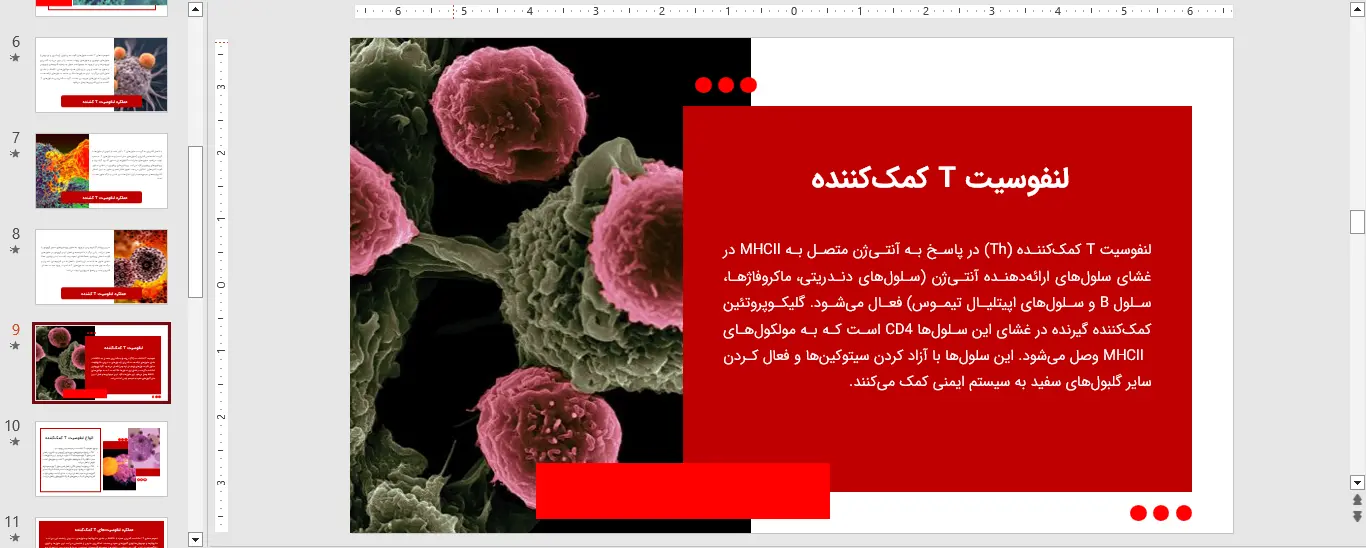Click the vertical ruler beside the slide
This screenshot has width=1366, height=548.
(x=222, y=285)
